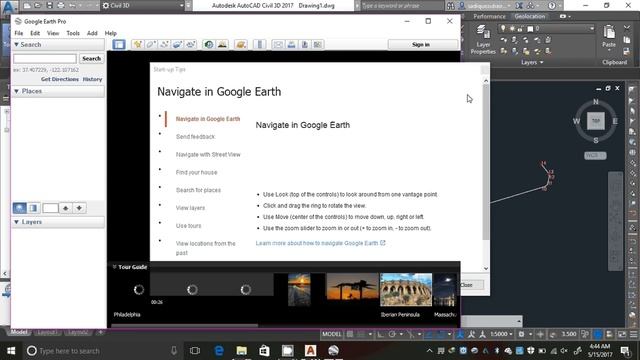Select the ruler tool icon
Image resolution: width=640 pixels, height=360 pixels.
[260, 44]
